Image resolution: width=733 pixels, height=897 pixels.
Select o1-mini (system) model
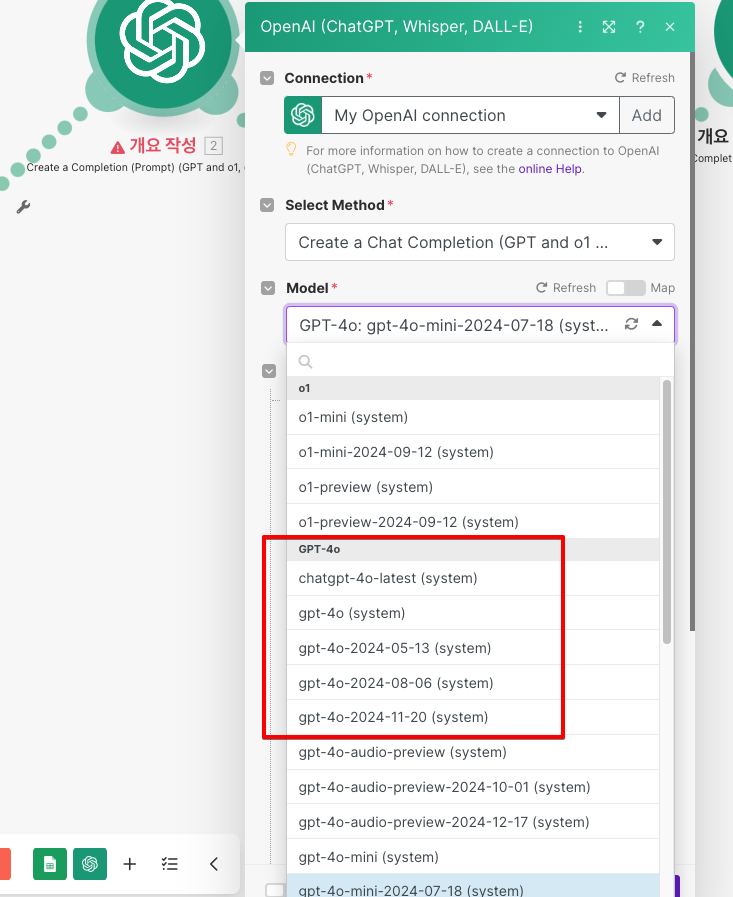473,417
